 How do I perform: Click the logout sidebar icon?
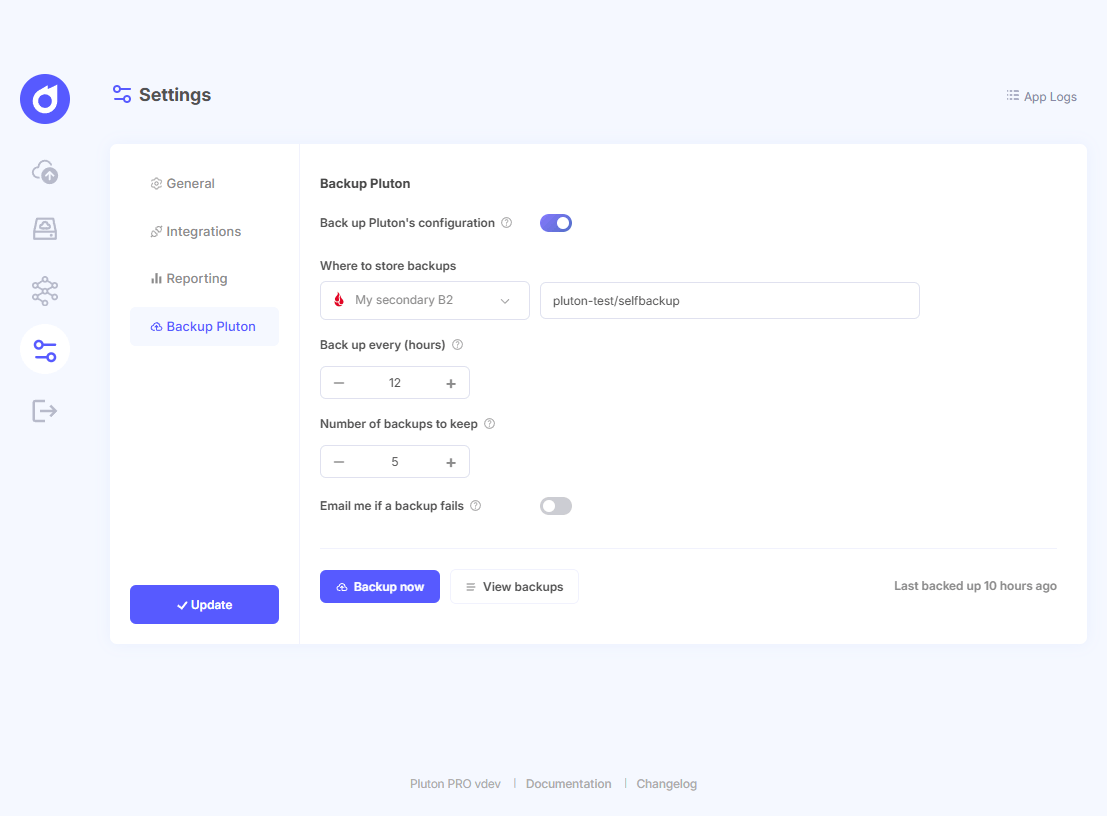coord(44,410)
